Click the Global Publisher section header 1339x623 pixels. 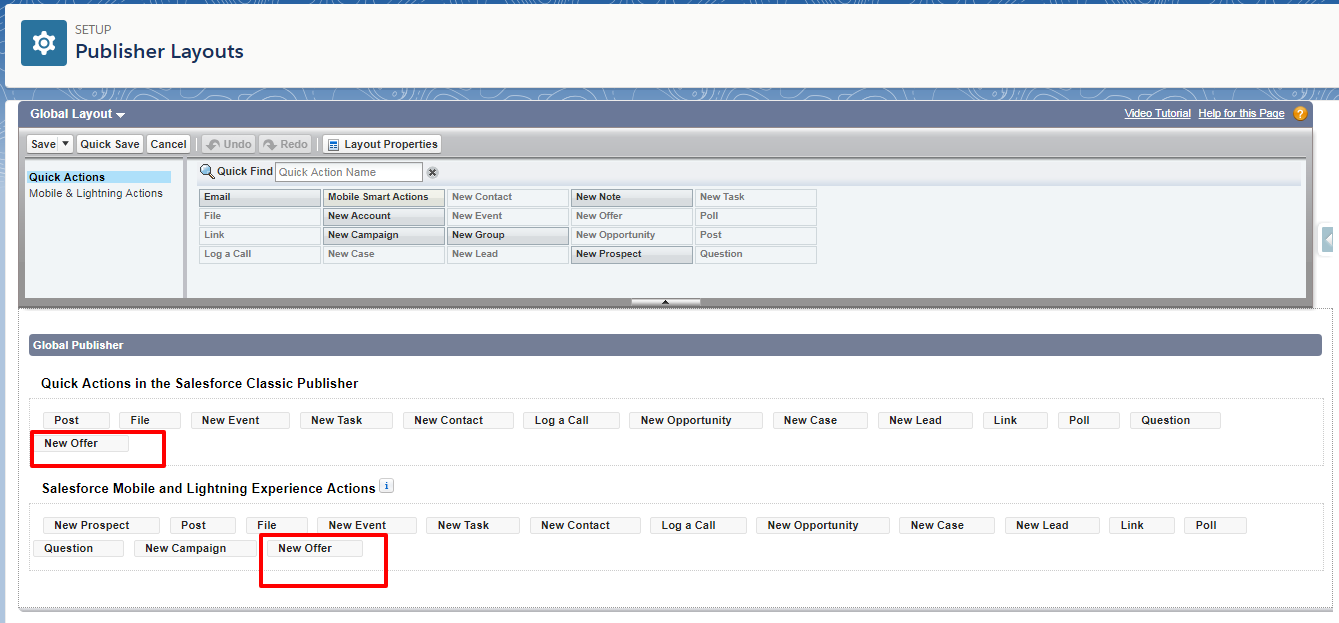click(675, 345)
